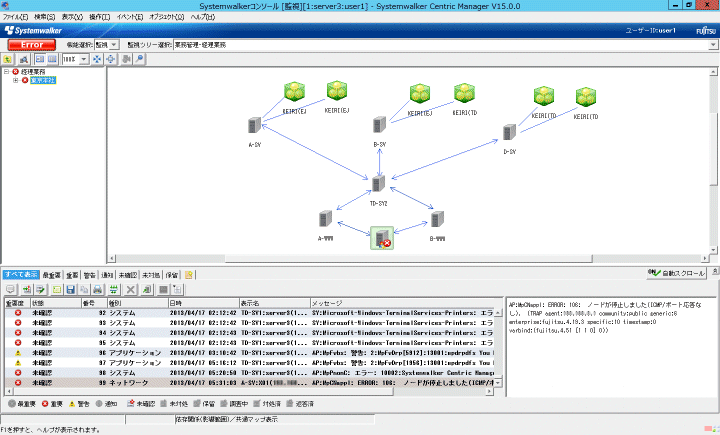
Task: Sort events by 表示名 column header
Action: (275, 303)
